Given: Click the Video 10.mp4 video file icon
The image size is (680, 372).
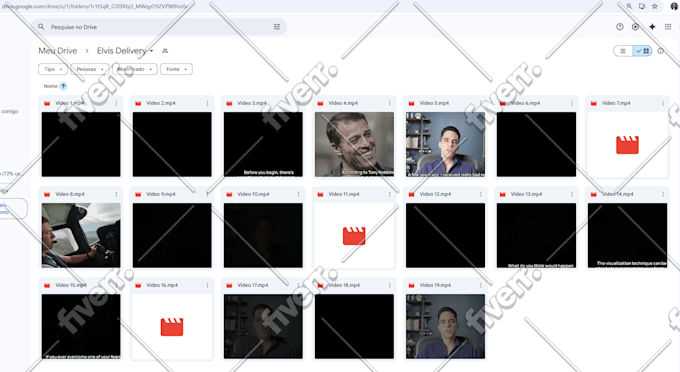Looking at the screenshot, I should click(229, 194).
